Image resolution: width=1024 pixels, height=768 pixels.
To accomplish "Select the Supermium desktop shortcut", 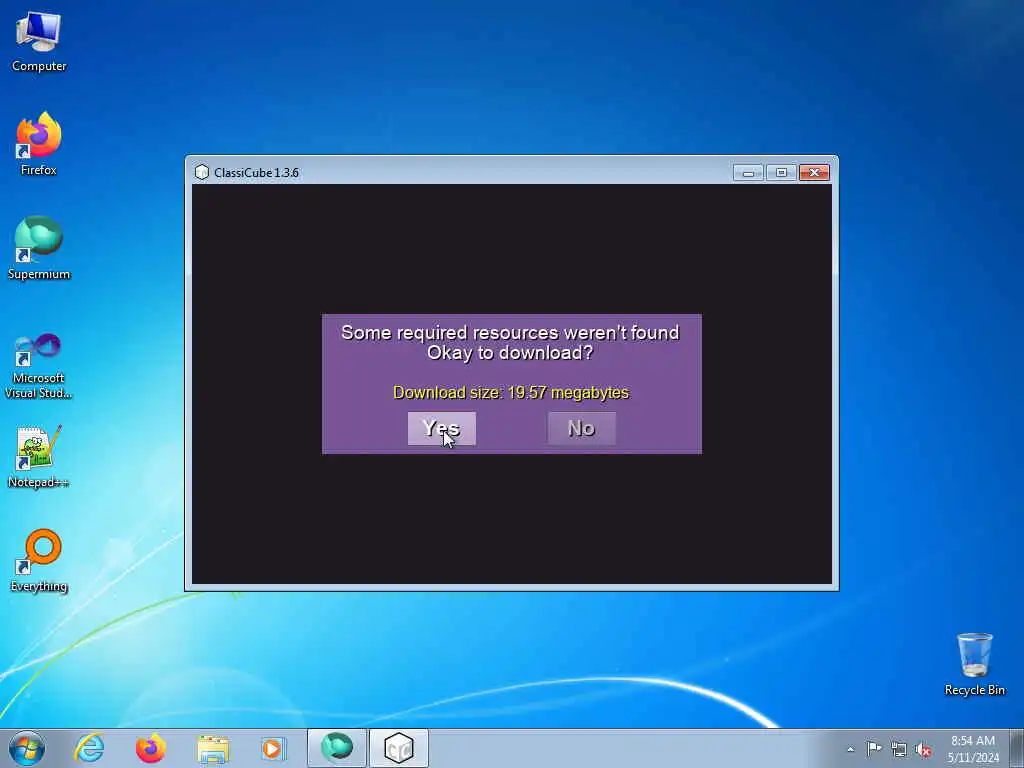I will tap(39, 248).
